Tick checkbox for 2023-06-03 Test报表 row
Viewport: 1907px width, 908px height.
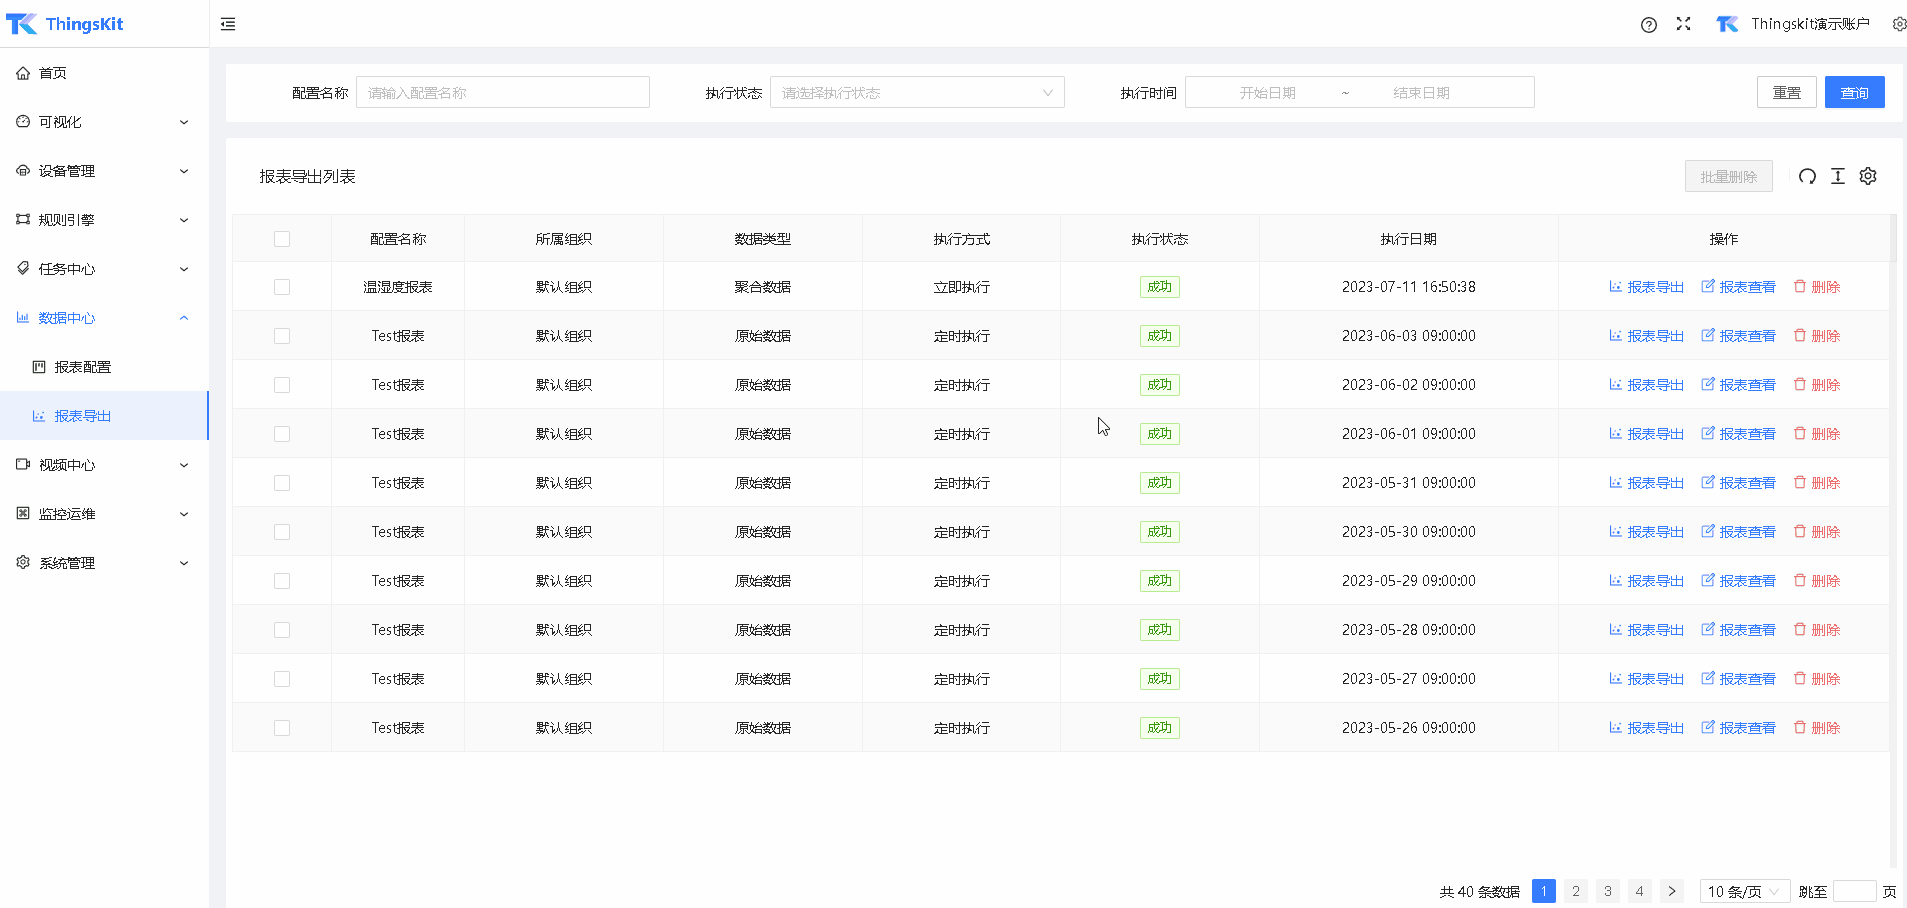pos(282,336)
